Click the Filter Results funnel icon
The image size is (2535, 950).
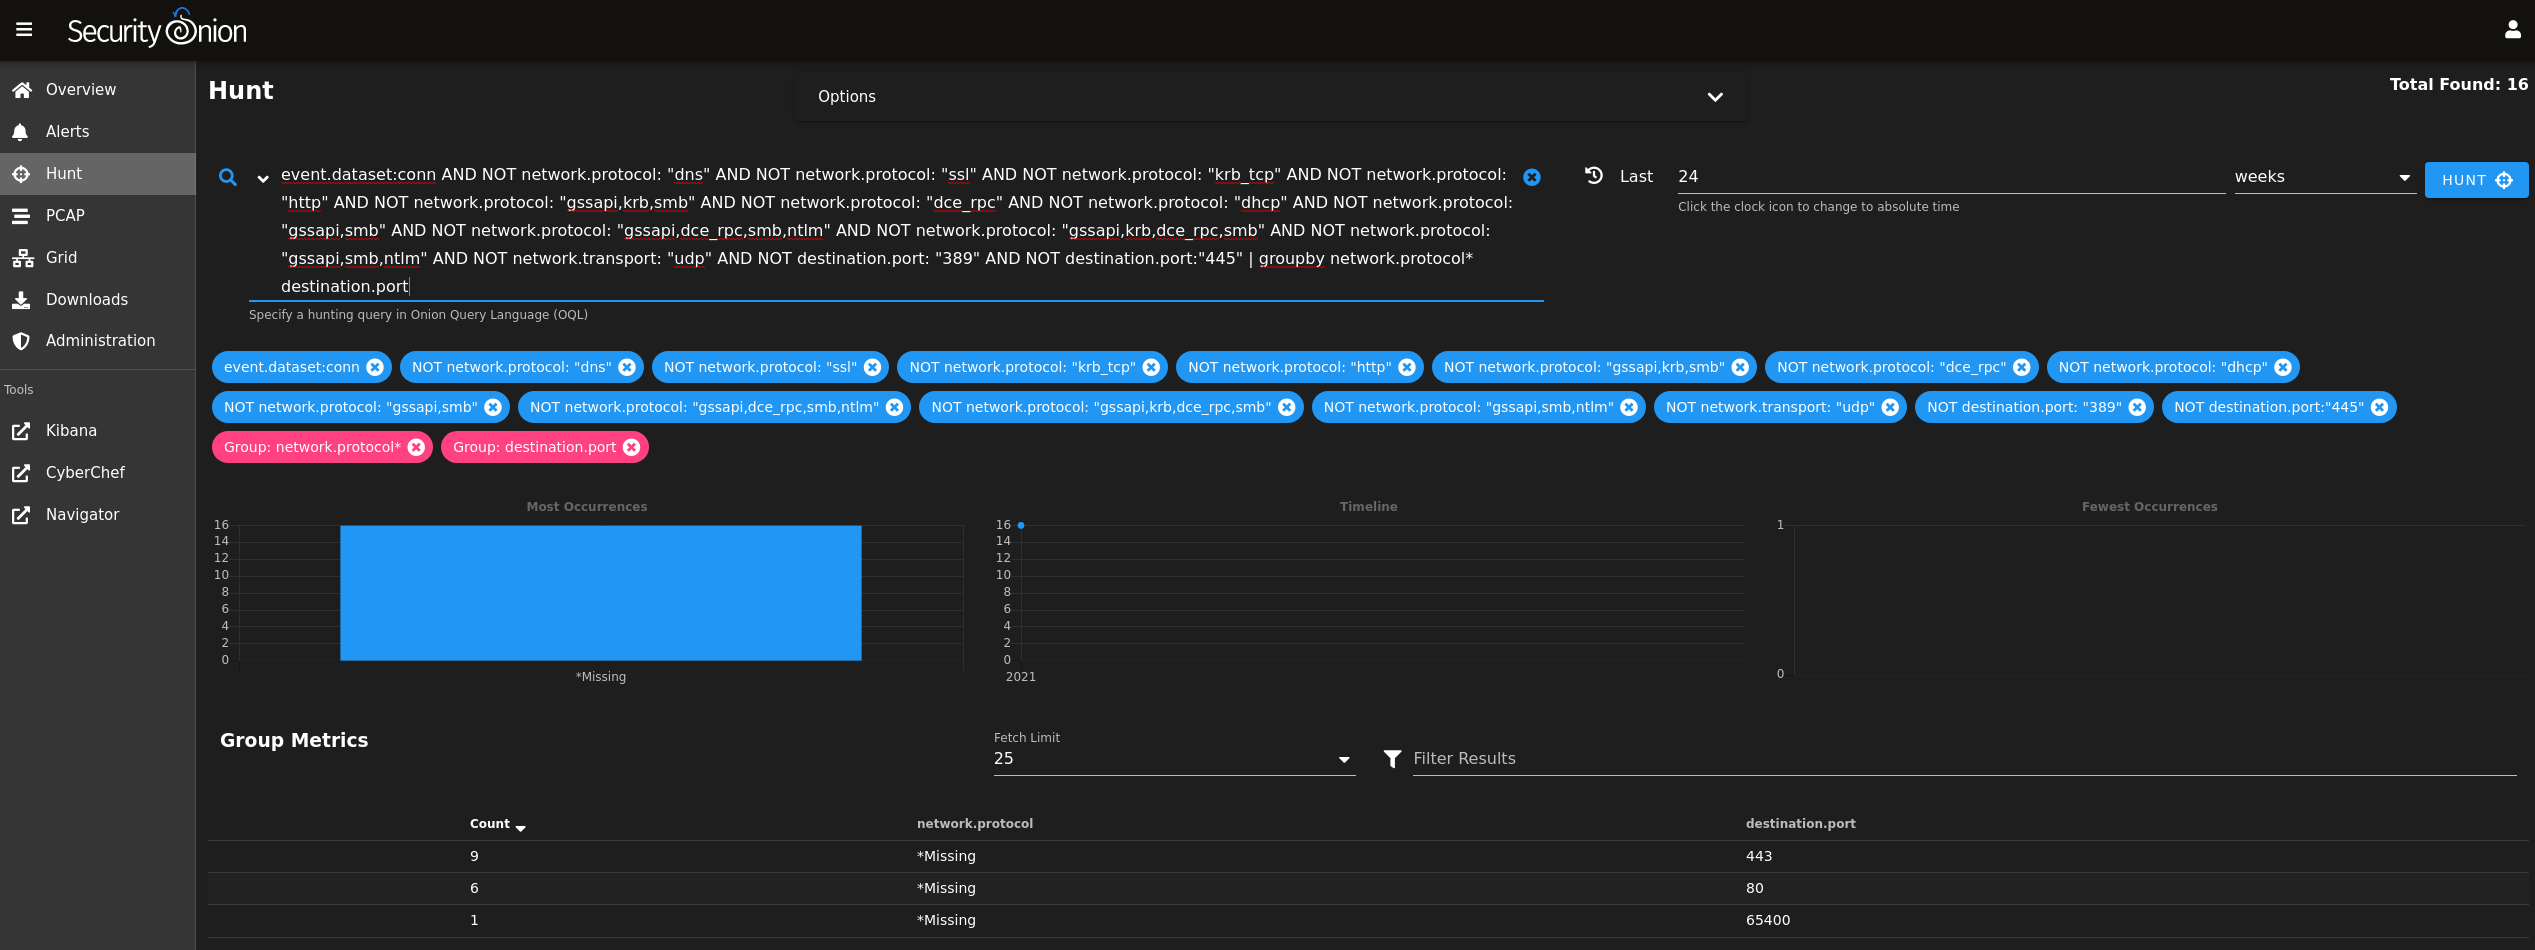coord(1392,759)
